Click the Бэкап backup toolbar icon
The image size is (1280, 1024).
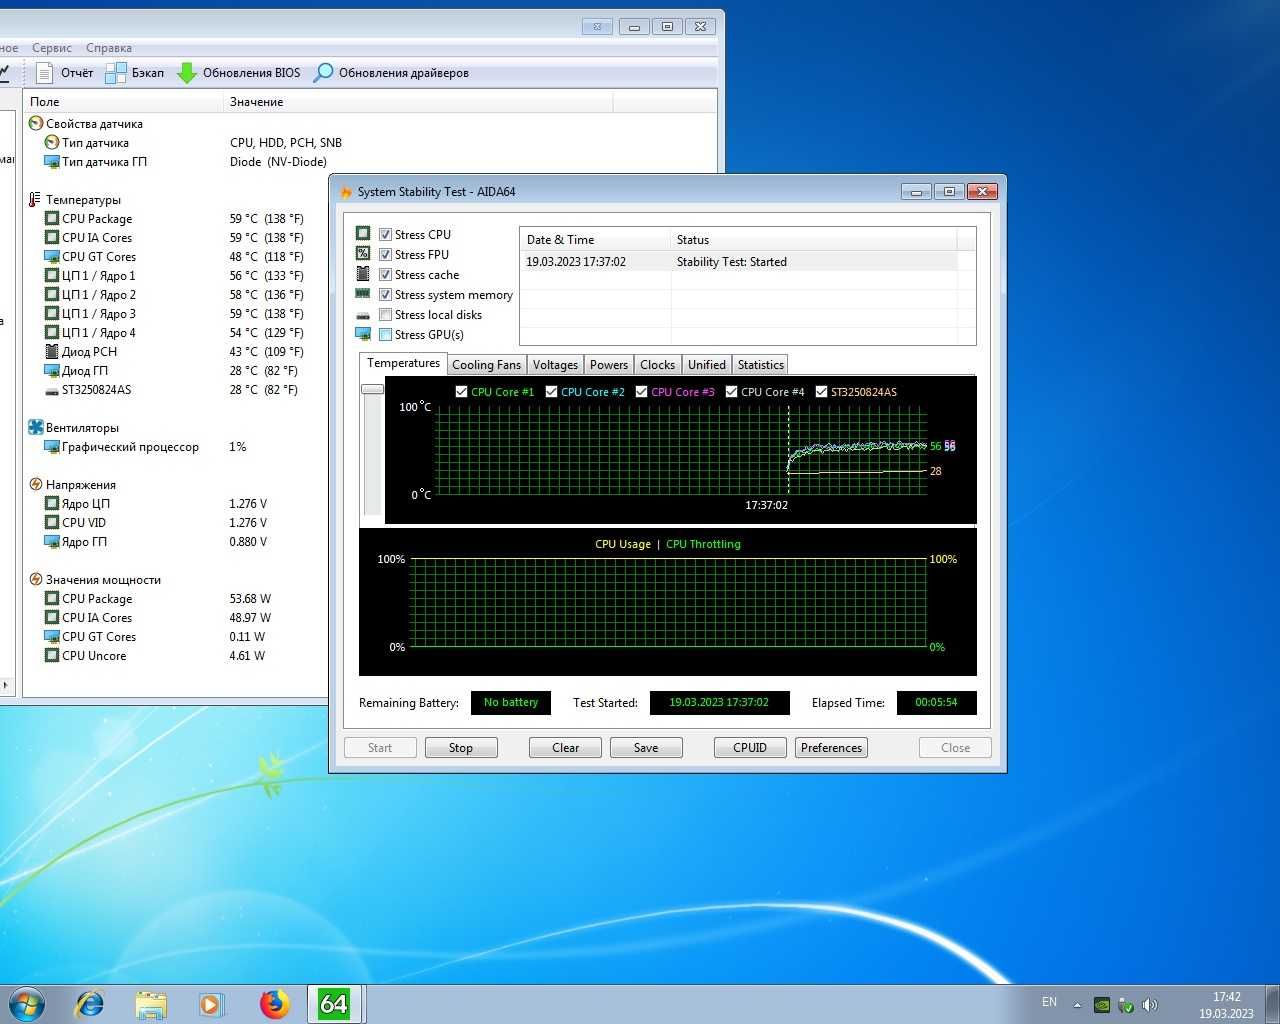pos(116,72)
